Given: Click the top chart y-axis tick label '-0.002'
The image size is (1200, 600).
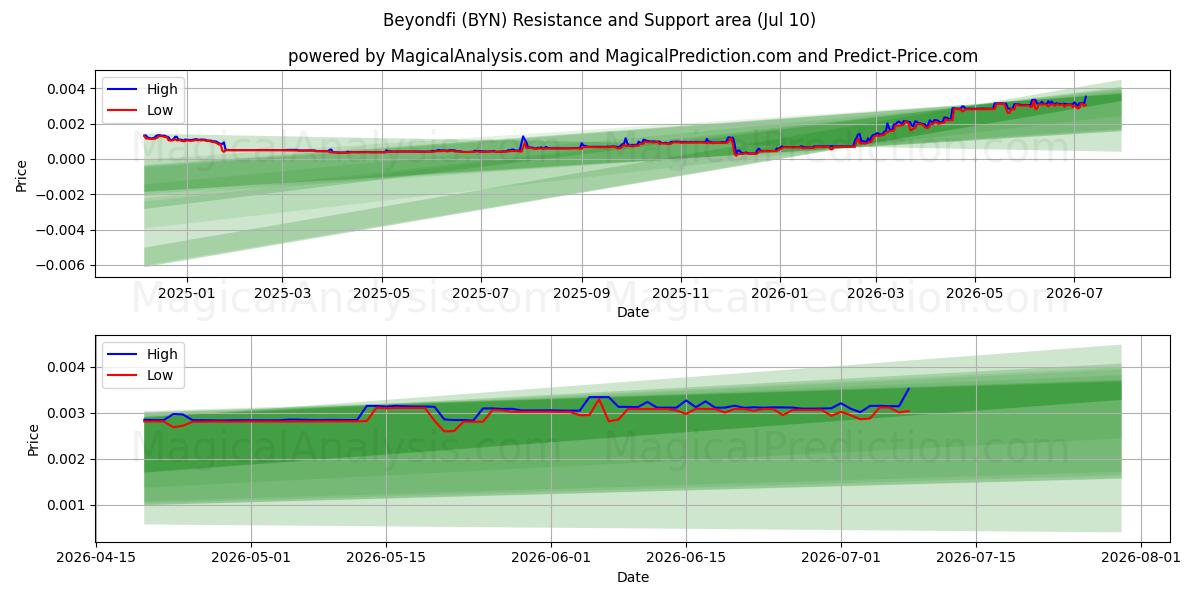Looking at the screenshot, I should (x=62, y=195).
